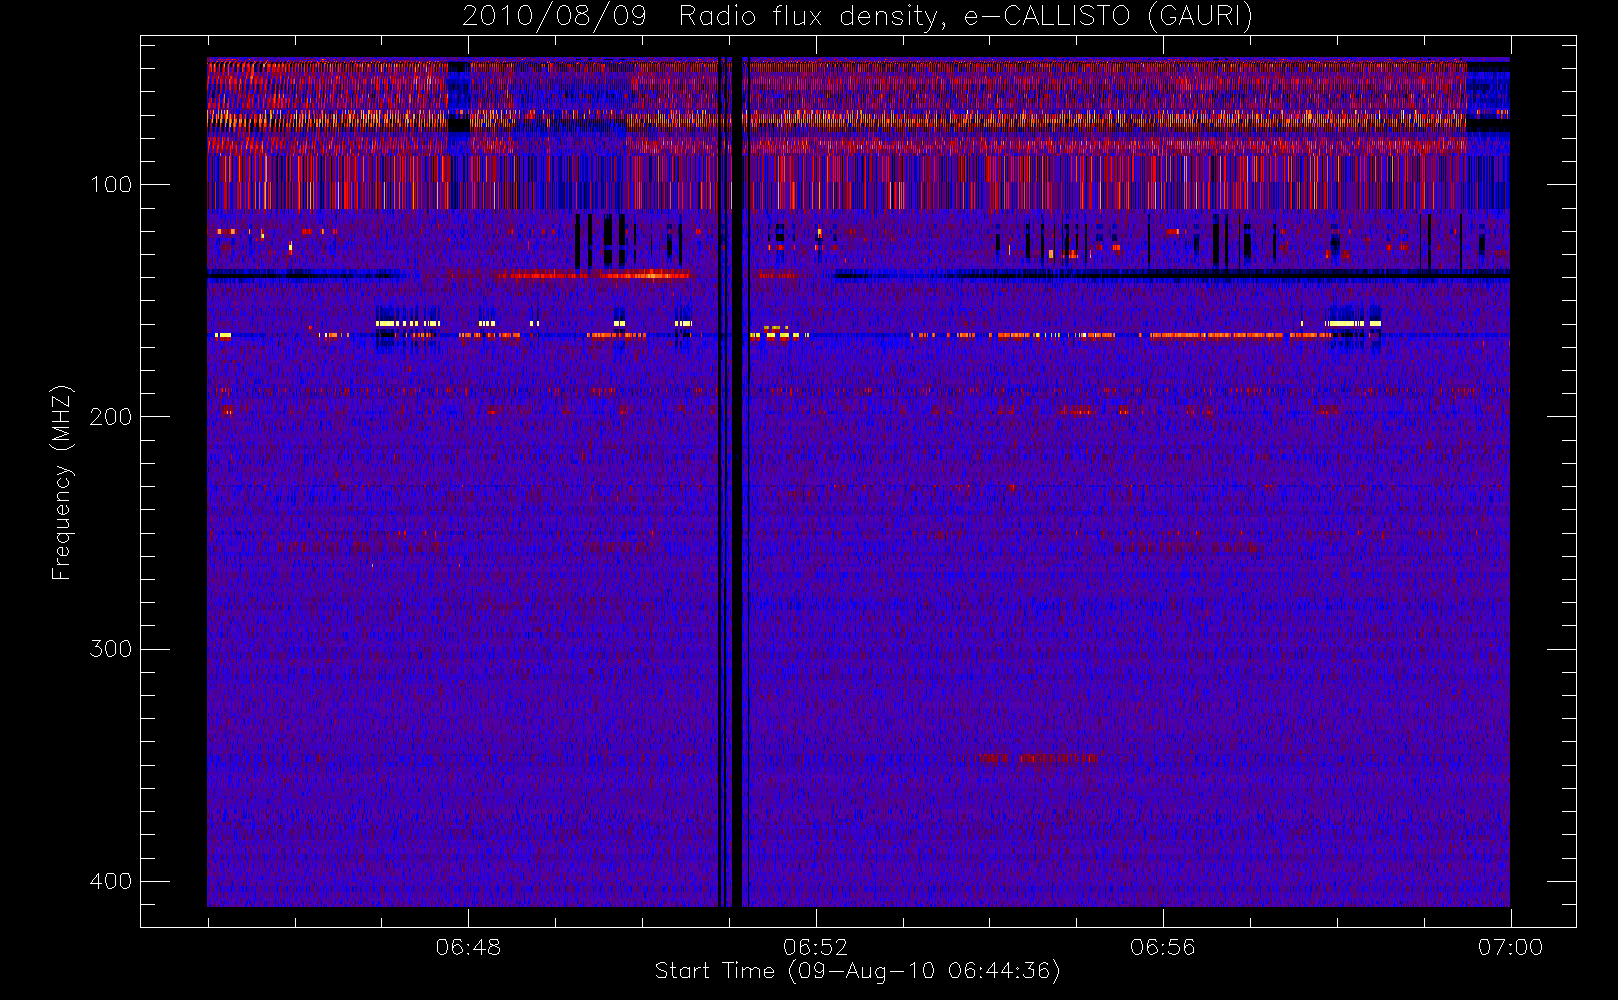The image size is (1618, 1000).
Task: Click the 400 frequency tick label
Action: tap(110, 881)
